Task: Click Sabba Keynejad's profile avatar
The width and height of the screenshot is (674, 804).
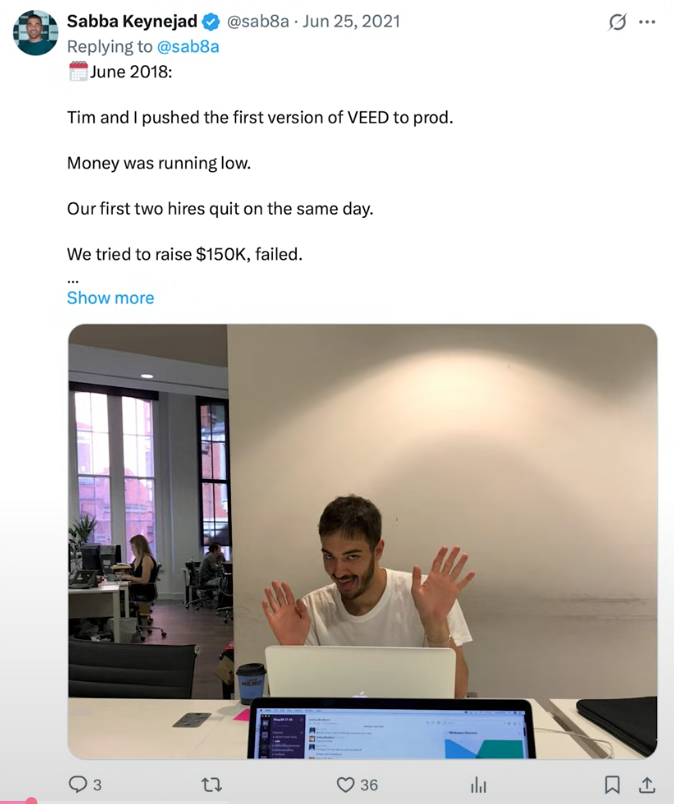Action: pyautogui.click(x=35, y=32)
